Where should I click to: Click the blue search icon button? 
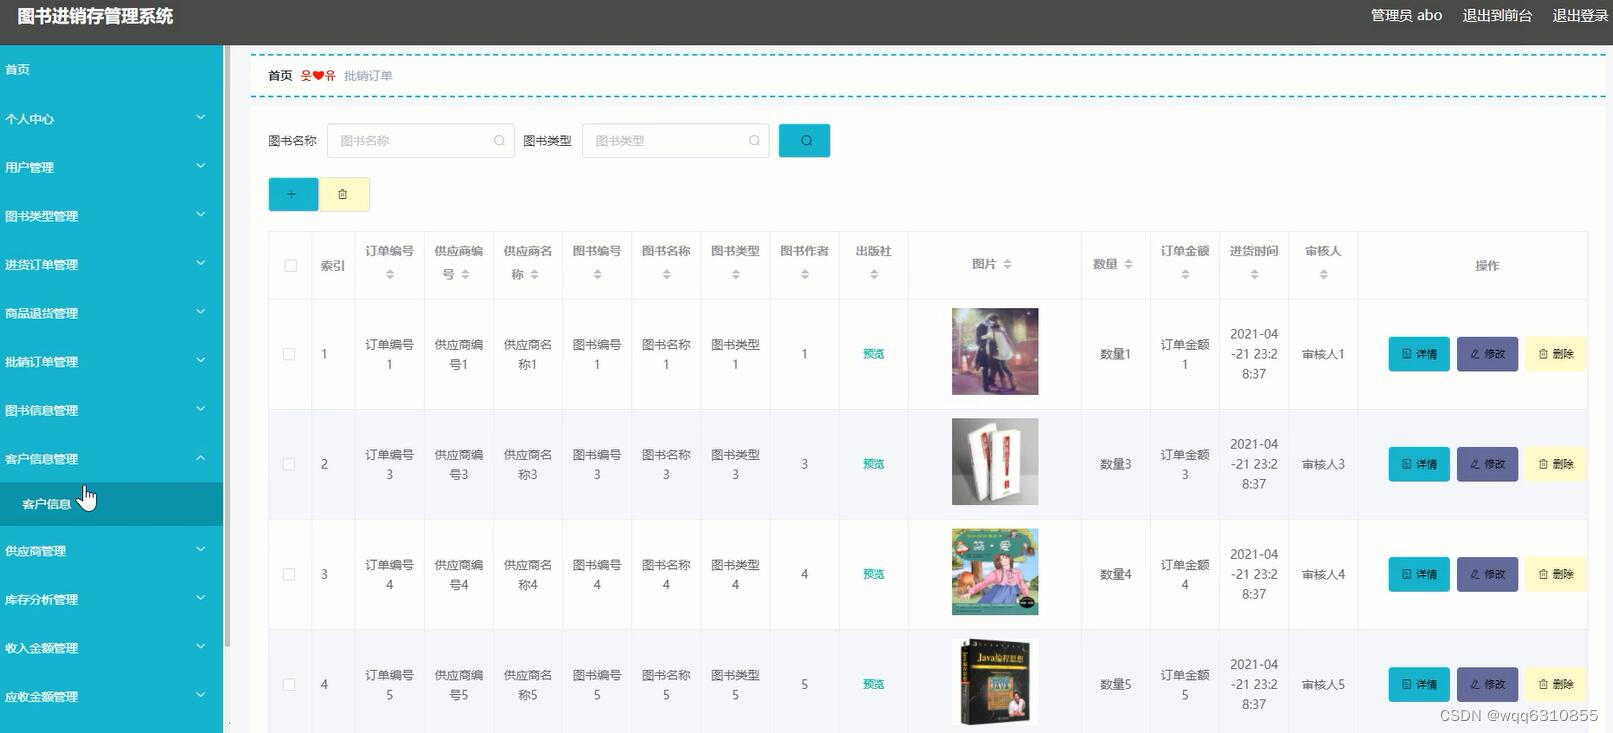(x=804, y=141)
